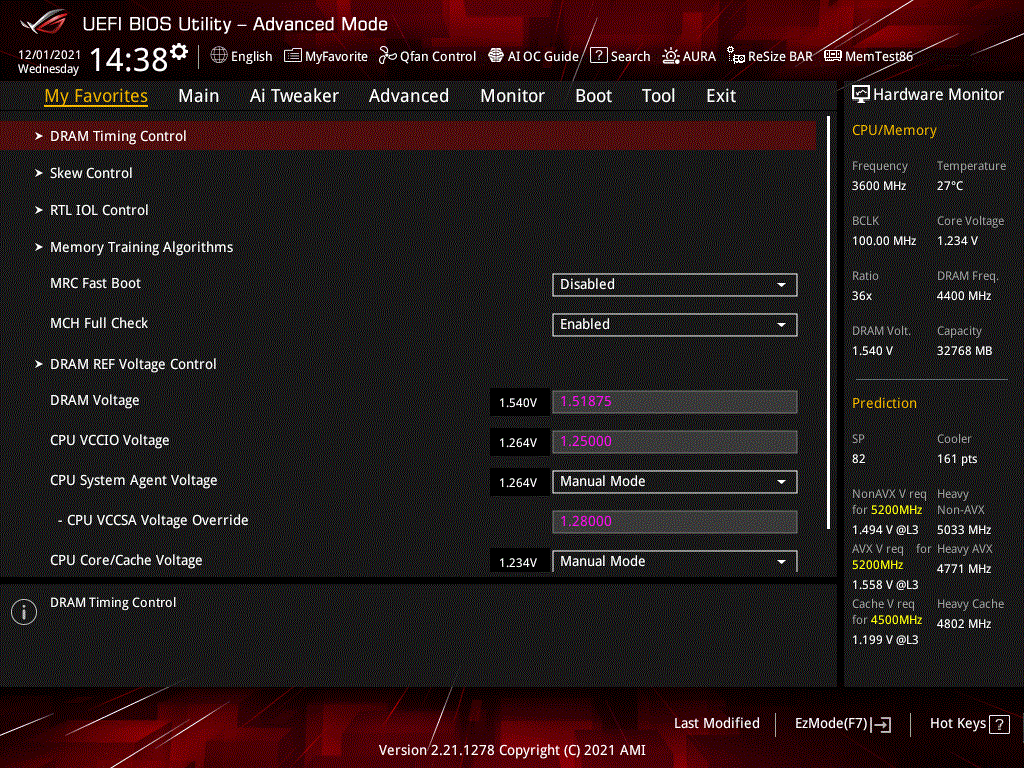The width and height of the screenshot is (1024, 768).
Task: Click Last Modified button
Action: [716, 724]
